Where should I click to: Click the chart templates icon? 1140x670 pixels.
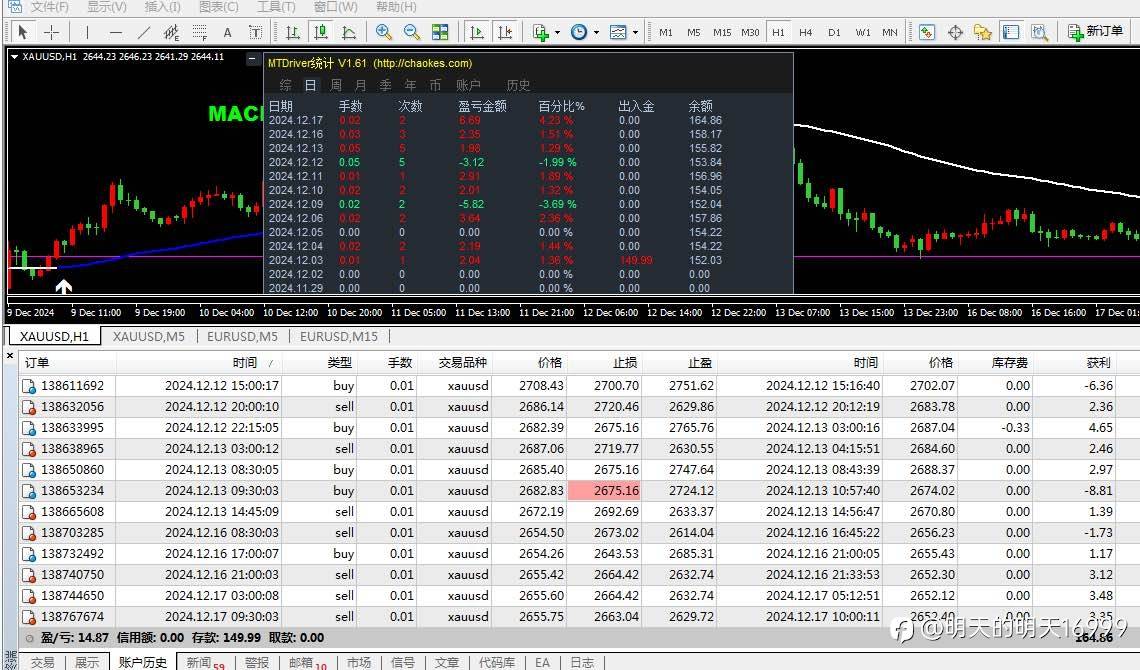point(618,32)
